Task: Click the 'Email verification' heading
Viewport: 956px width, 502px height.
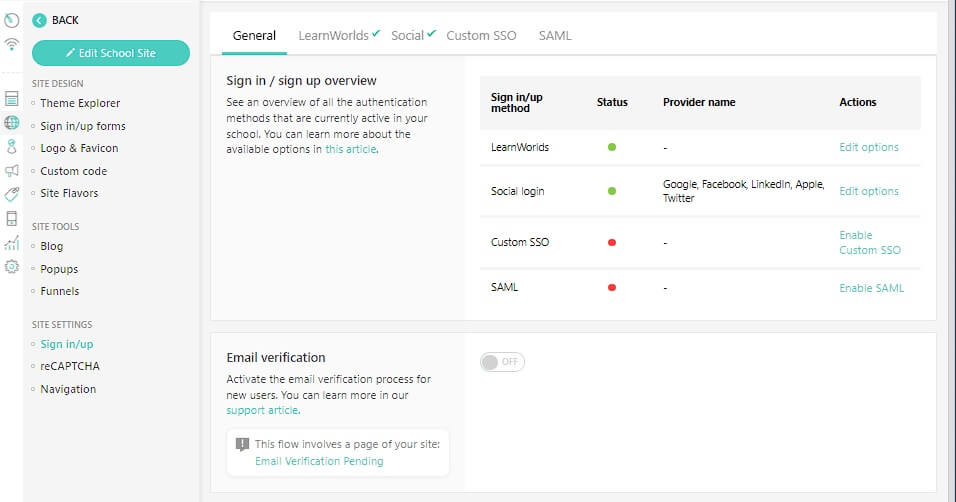Action: 276,357
